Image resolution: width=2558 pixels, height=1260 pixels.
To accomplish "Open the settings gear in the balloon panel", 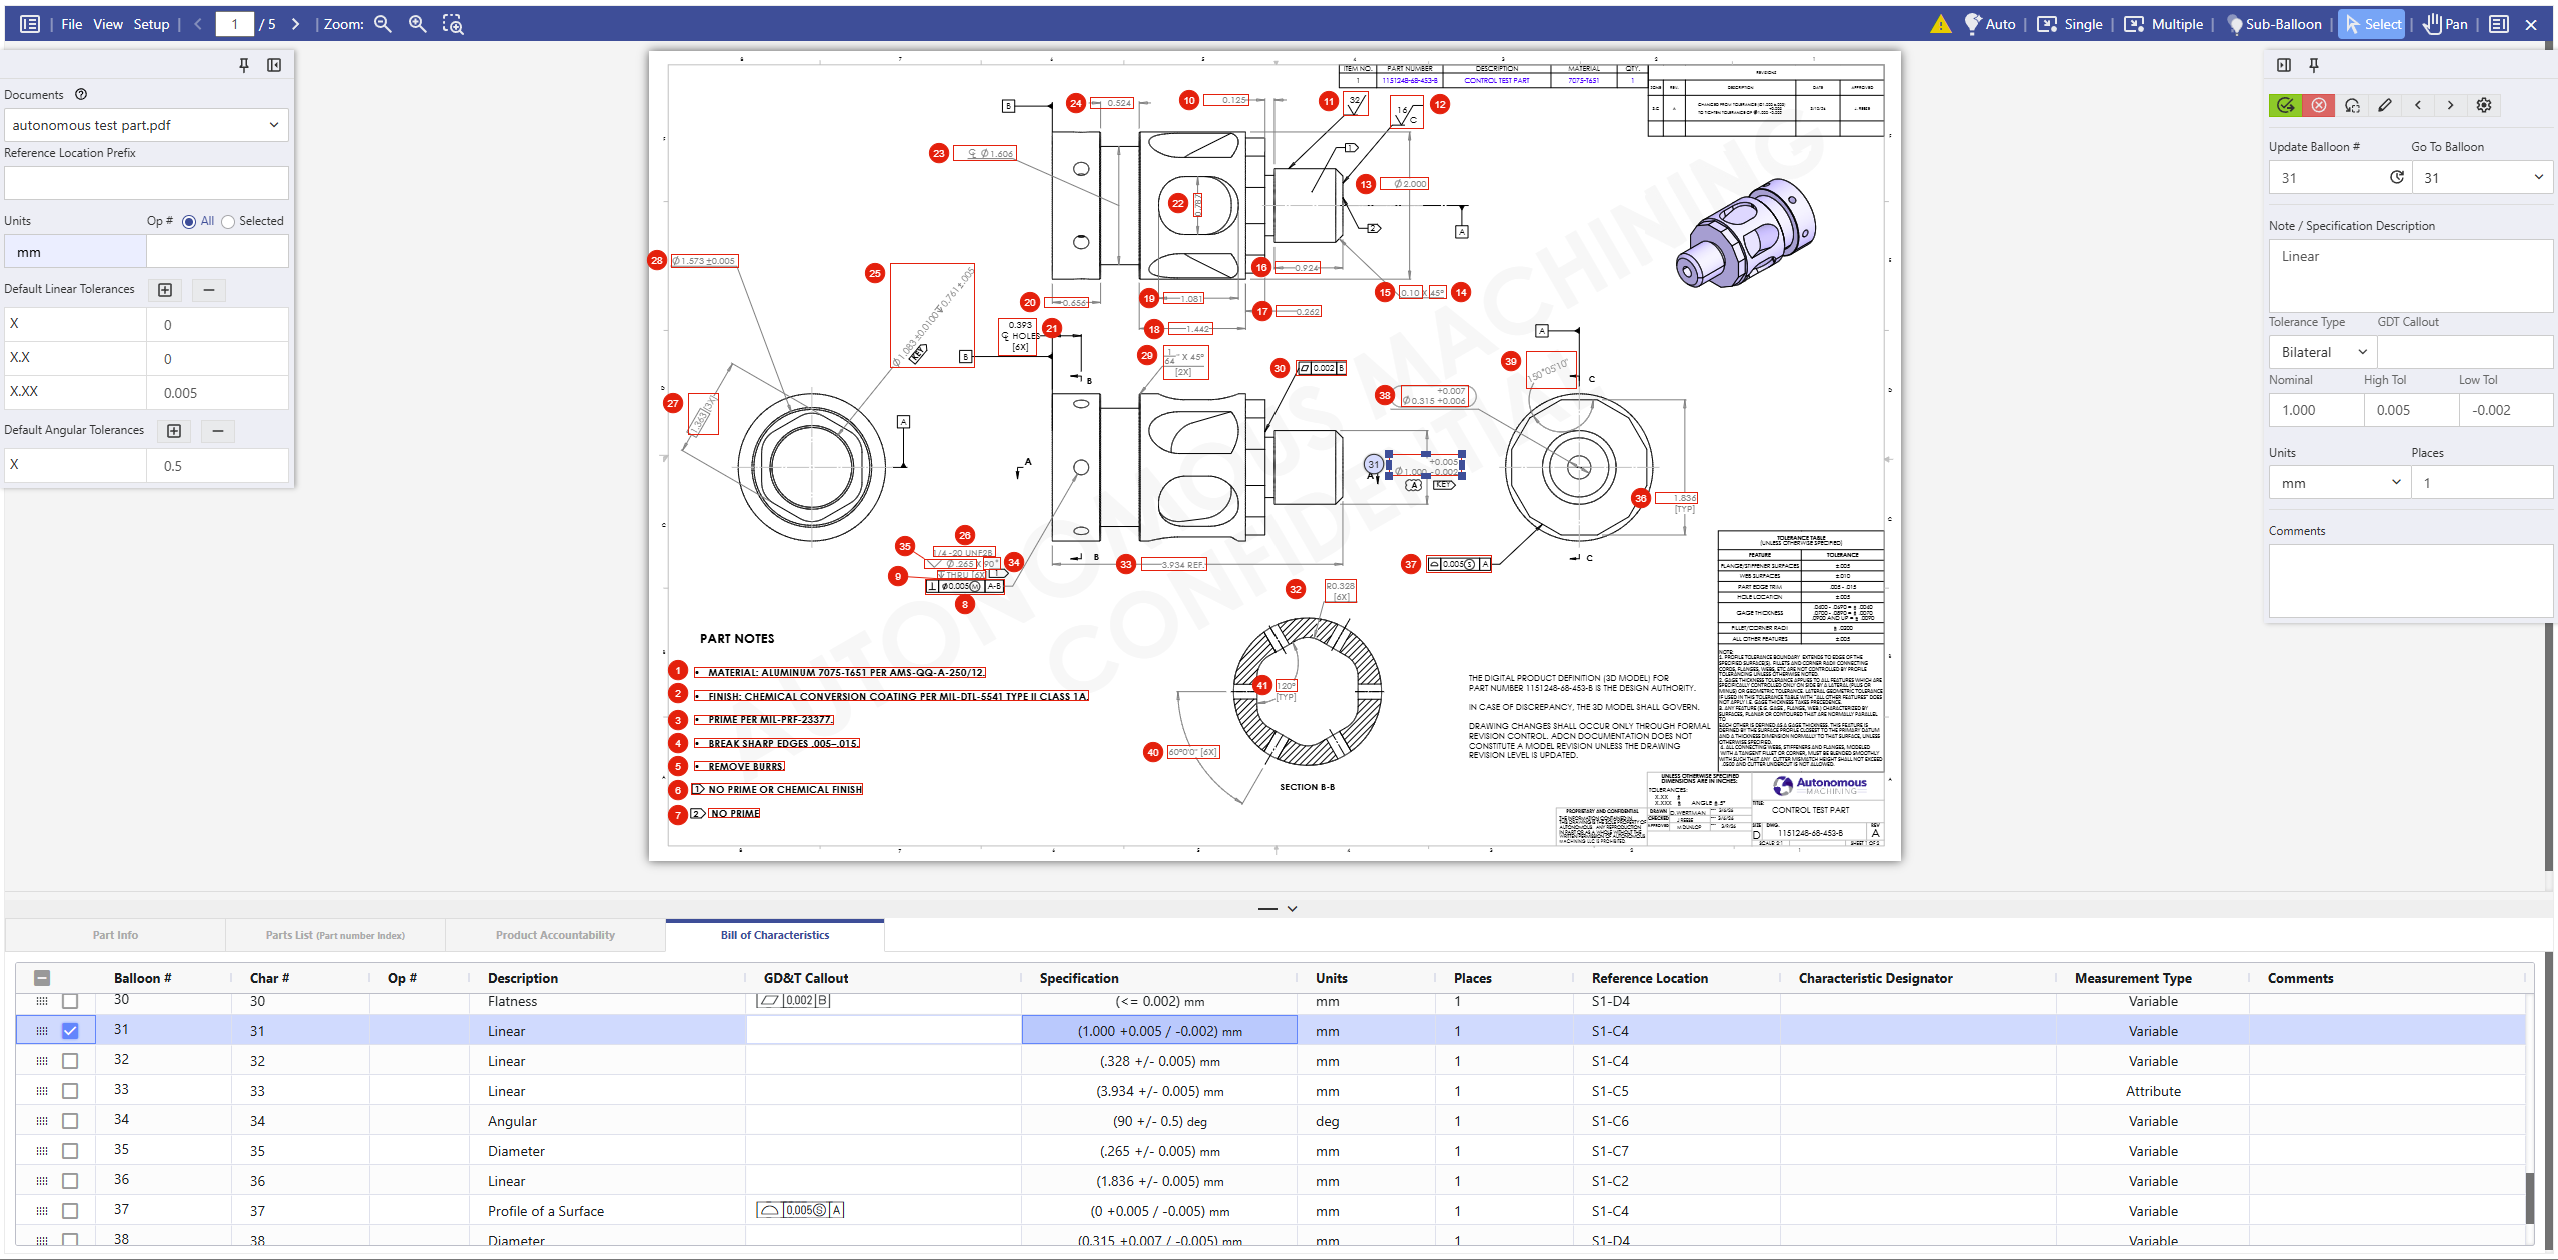I will coord(2483,105).
